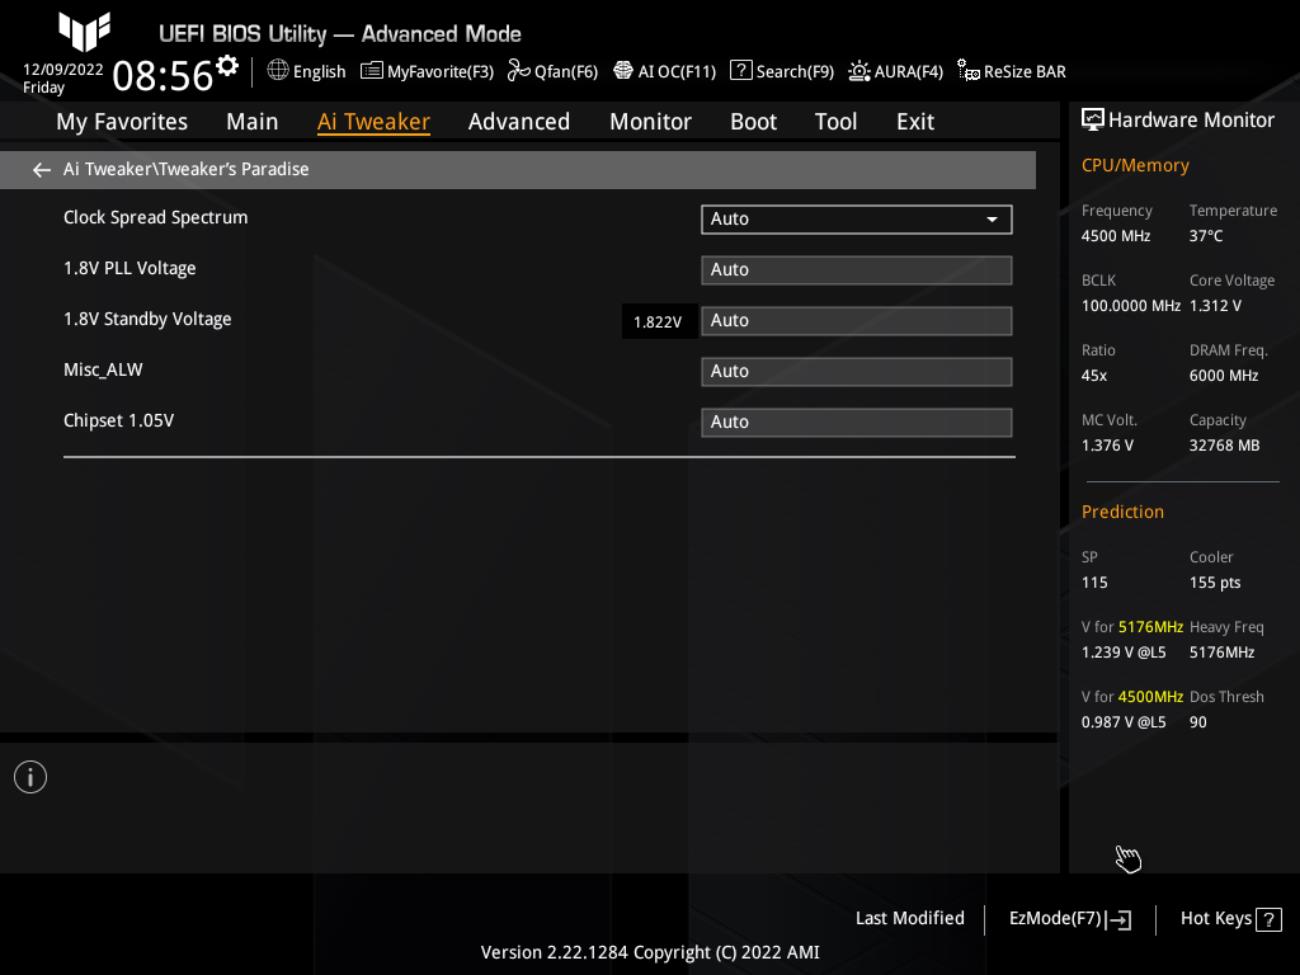Viewport: 1300px width, 975px height.
Task: Click the 1.312 V core voltage value
Action: [x=1215, y=306]
